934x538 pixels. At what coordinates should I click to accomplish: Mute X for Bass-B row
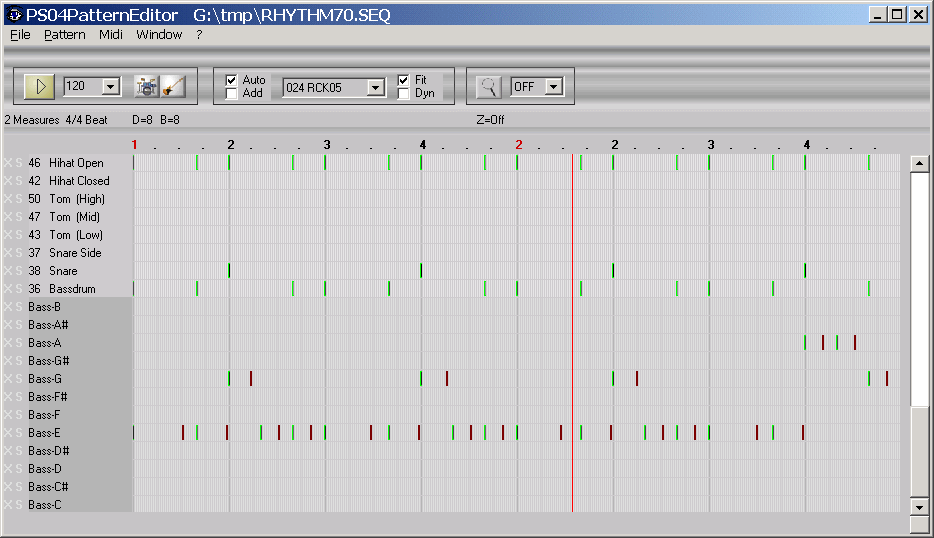[8, 307]
